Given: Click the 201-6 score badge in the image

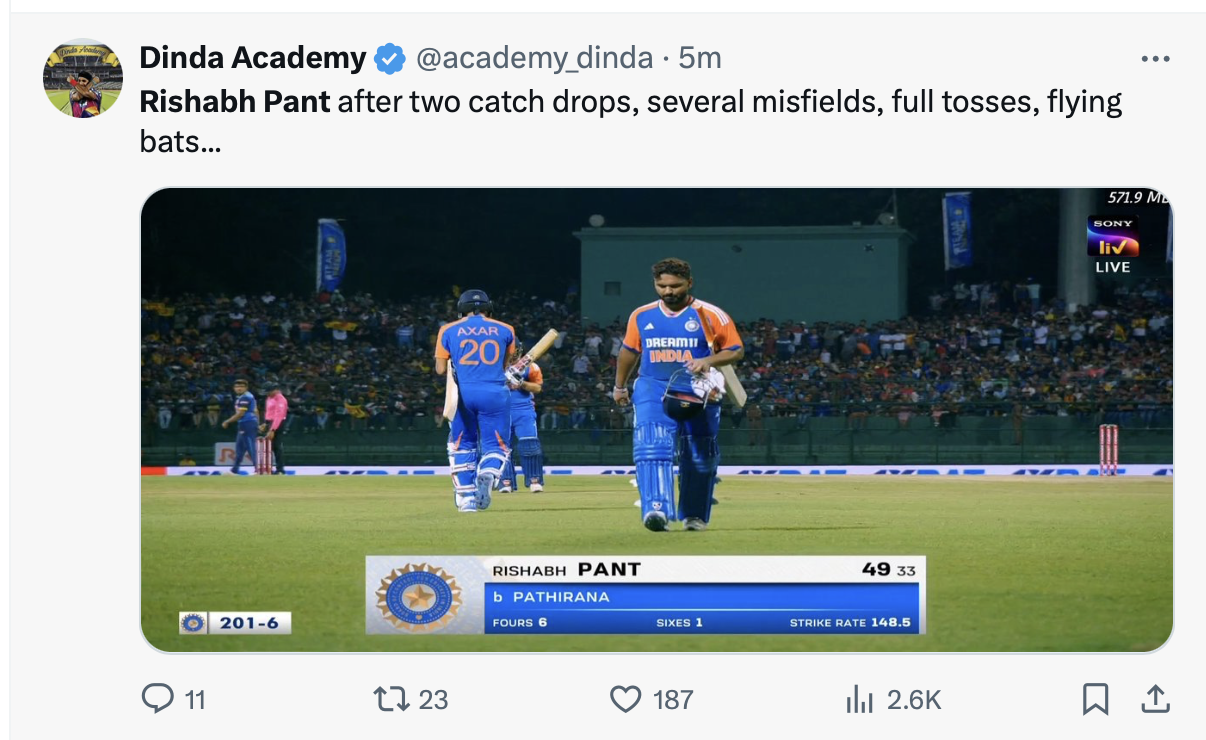Looking at the screenshot, I should pos(236,623).
